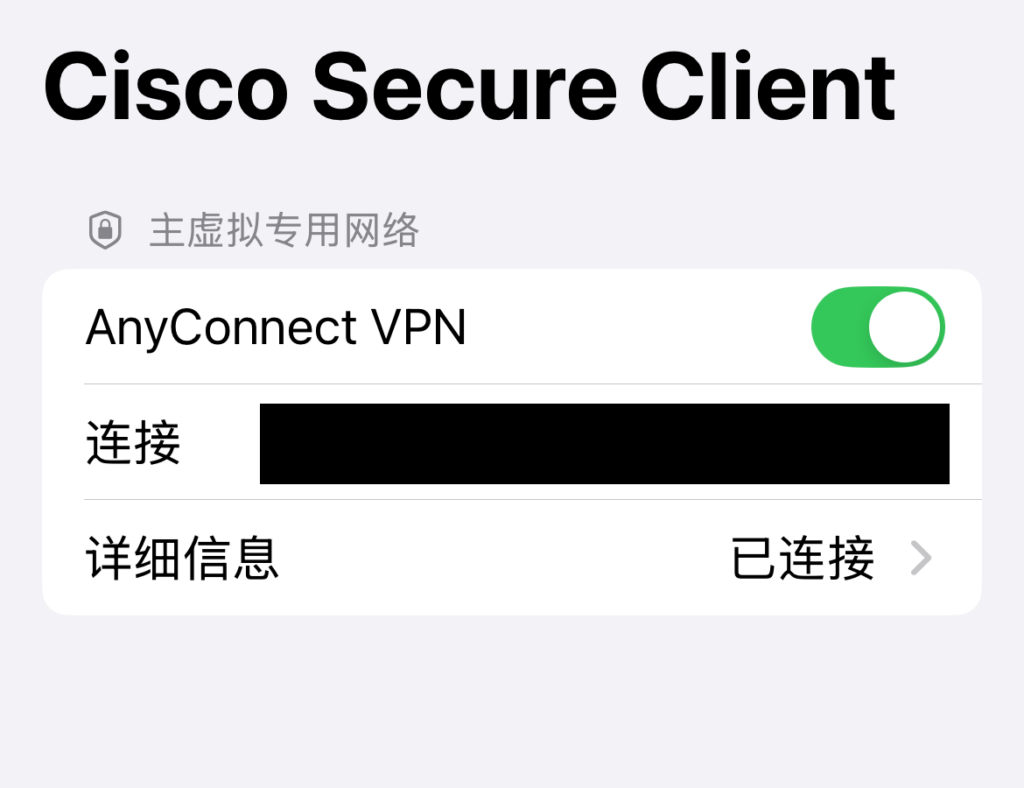Click the 主虚拟专用网络 section header
The height and width of the screenshot is (788, 1024).
pyautogui.click(x=284, y=231)
